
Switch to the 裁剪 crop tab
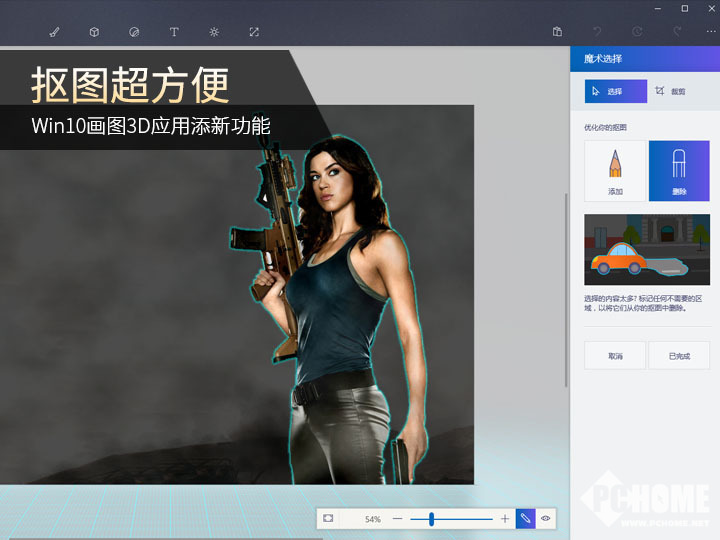click(x=671, y=91)
